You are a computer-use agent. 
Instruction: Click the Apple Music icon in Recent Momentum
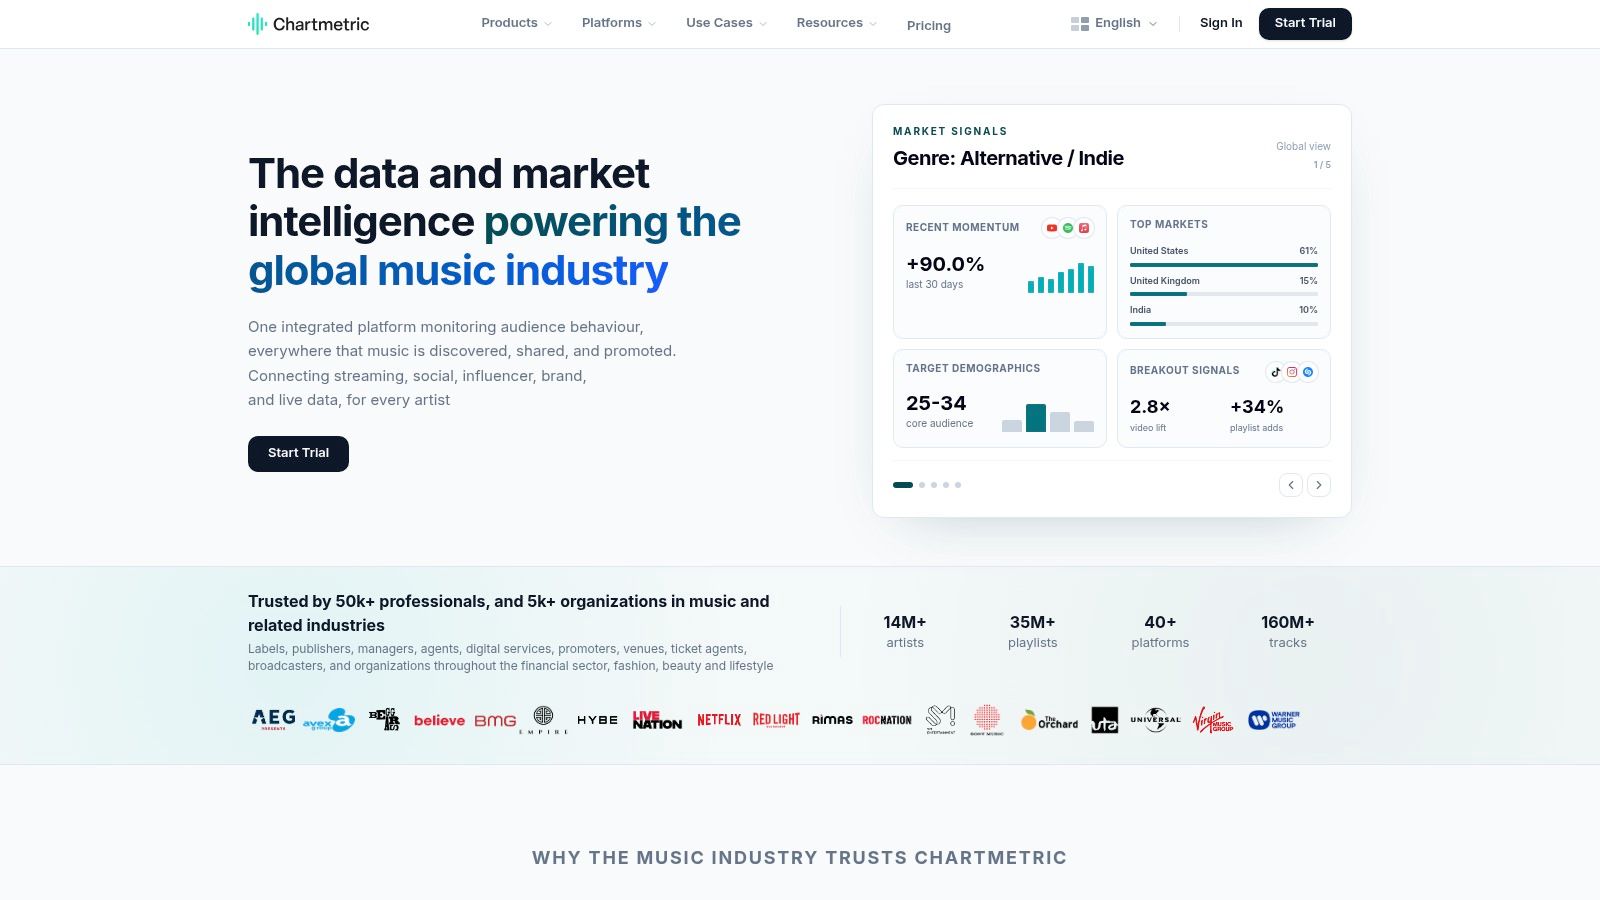pos(1084,228)
